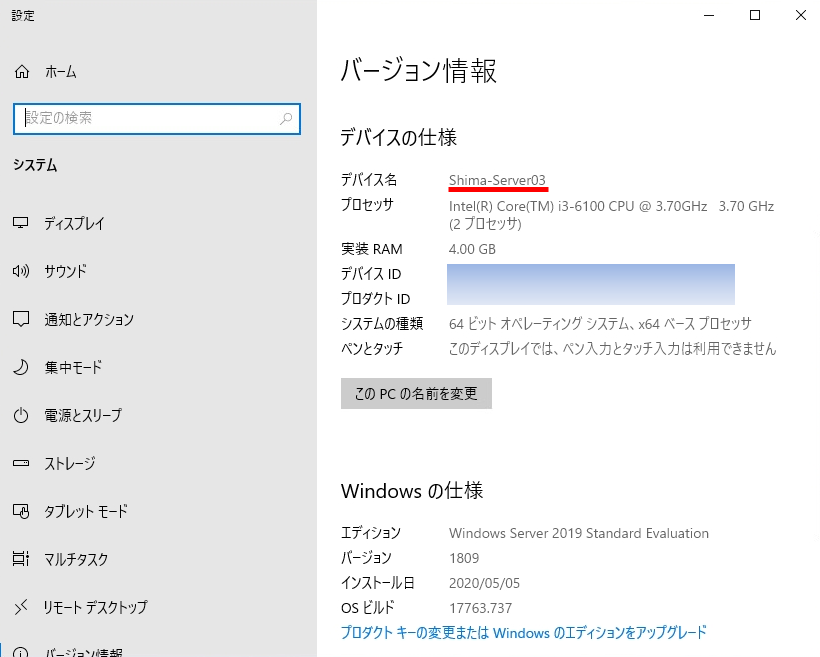Click device name Shima-Server03
This screenshot has width=820, height=657.
(497, 180)
